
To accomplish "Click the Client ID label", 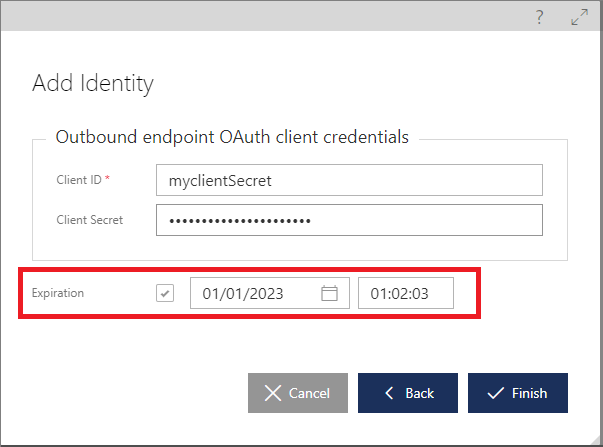I will pyautogui.click(x=79, y=180).
